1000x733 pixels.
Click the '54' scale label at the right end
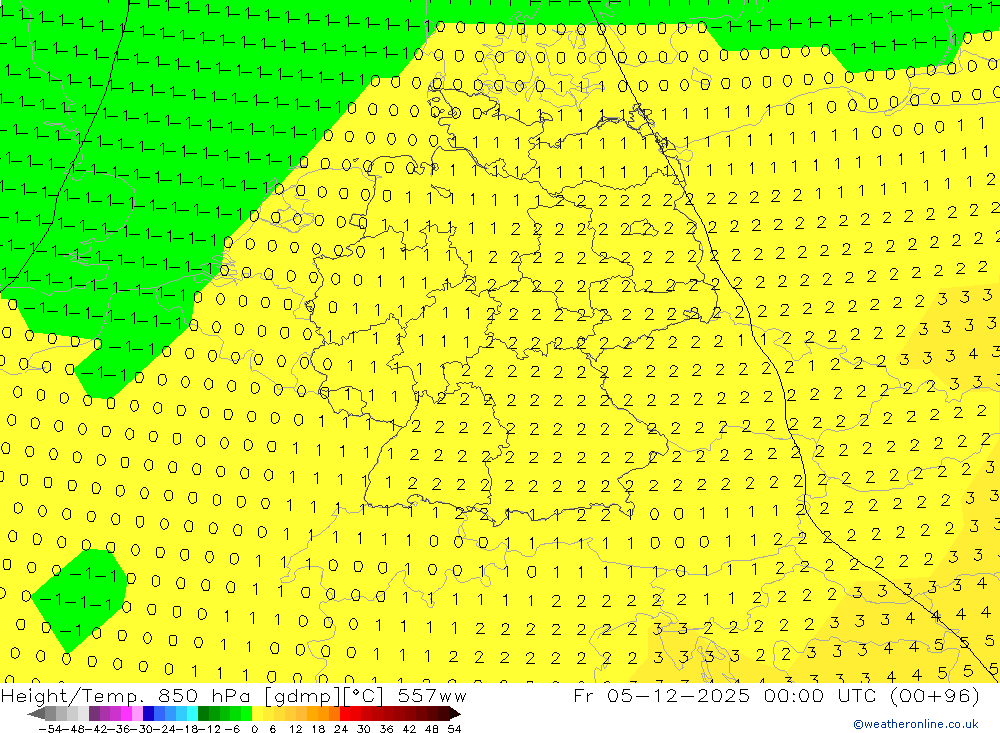pyautogui.click(x=454, y=729)
